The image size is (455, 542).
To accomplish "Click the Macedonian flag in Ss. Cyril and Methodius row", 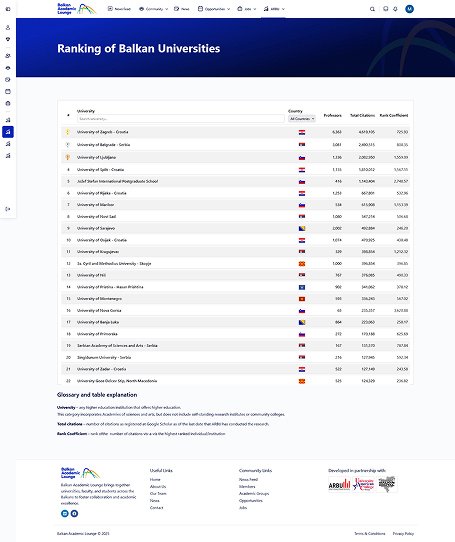I will [x=302, y=264].
